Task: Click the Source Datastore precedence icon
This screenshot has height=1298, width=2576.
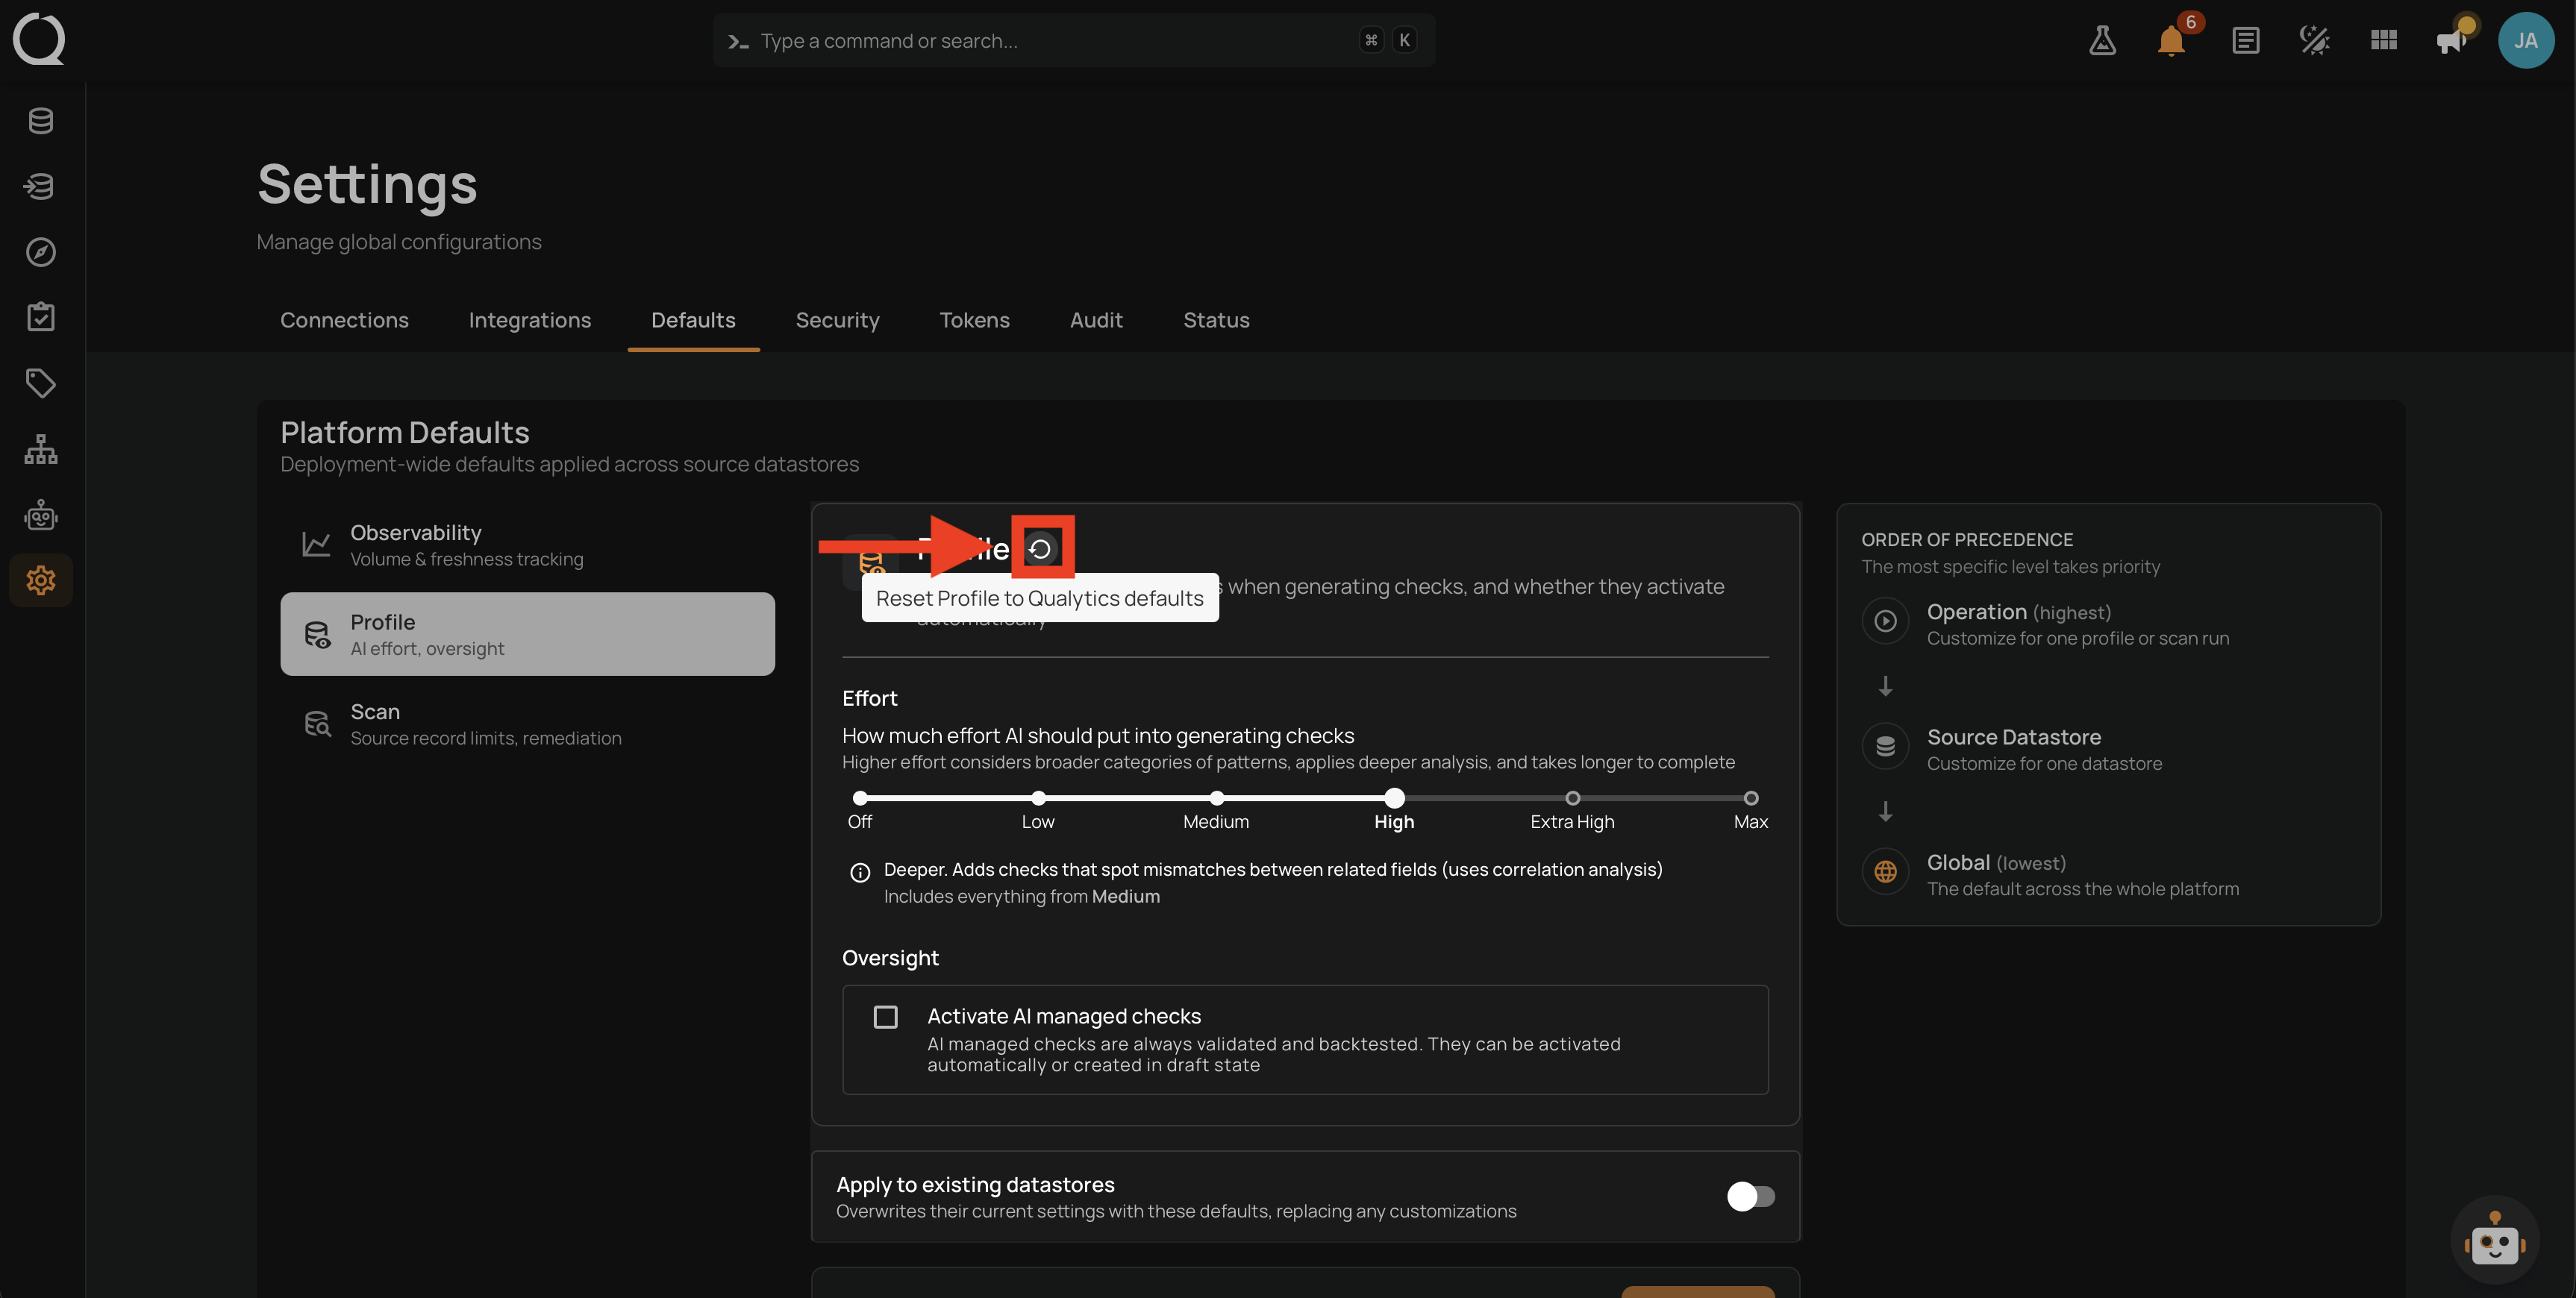Action: (1885, 746)
